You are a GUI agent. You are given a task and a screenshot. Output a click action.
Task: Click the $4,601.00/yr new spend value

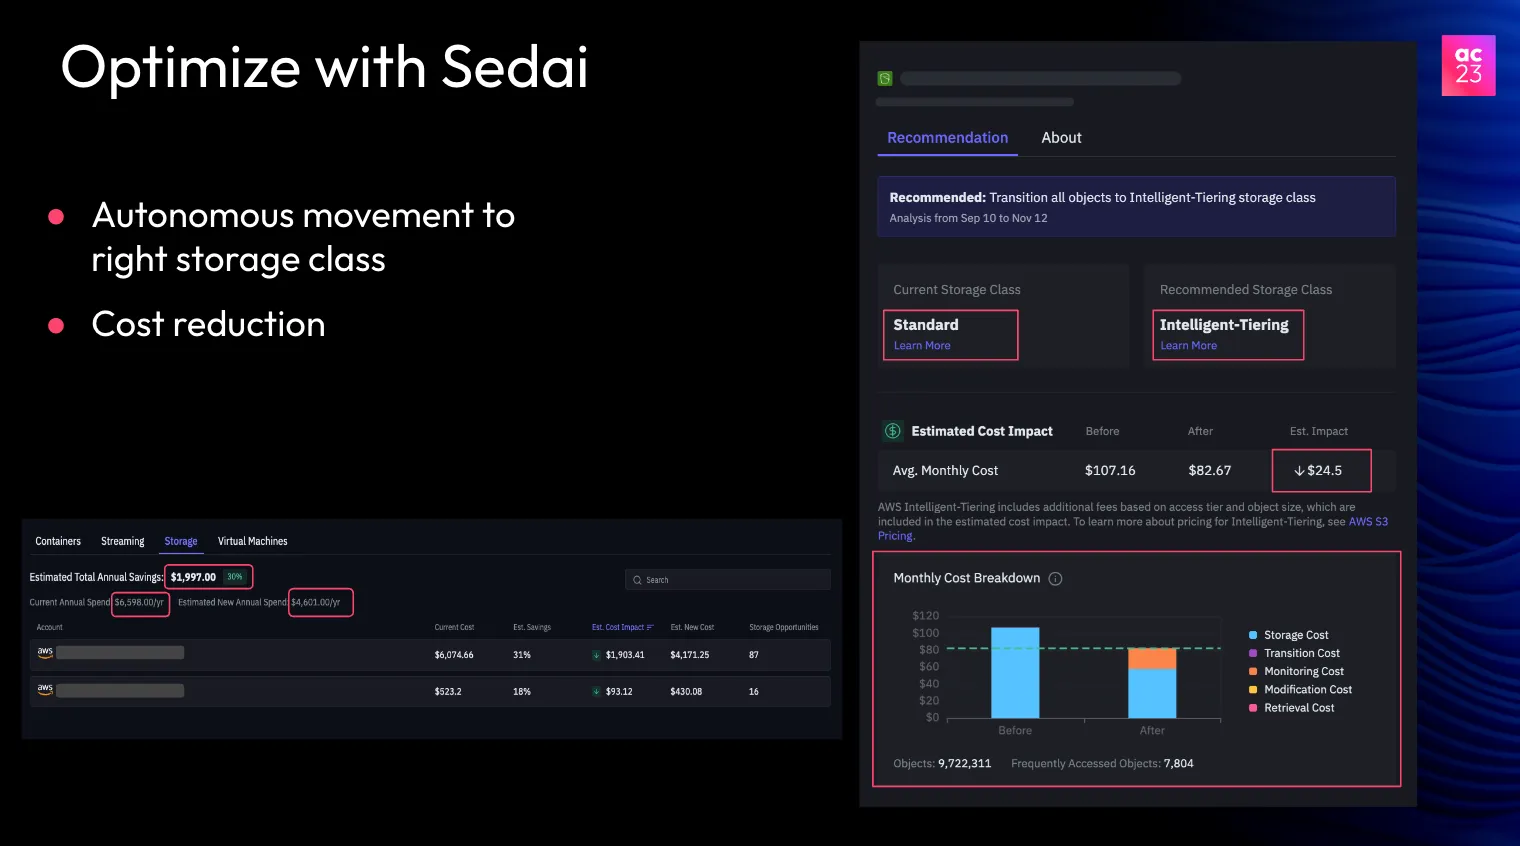click(x=316, y=602)
